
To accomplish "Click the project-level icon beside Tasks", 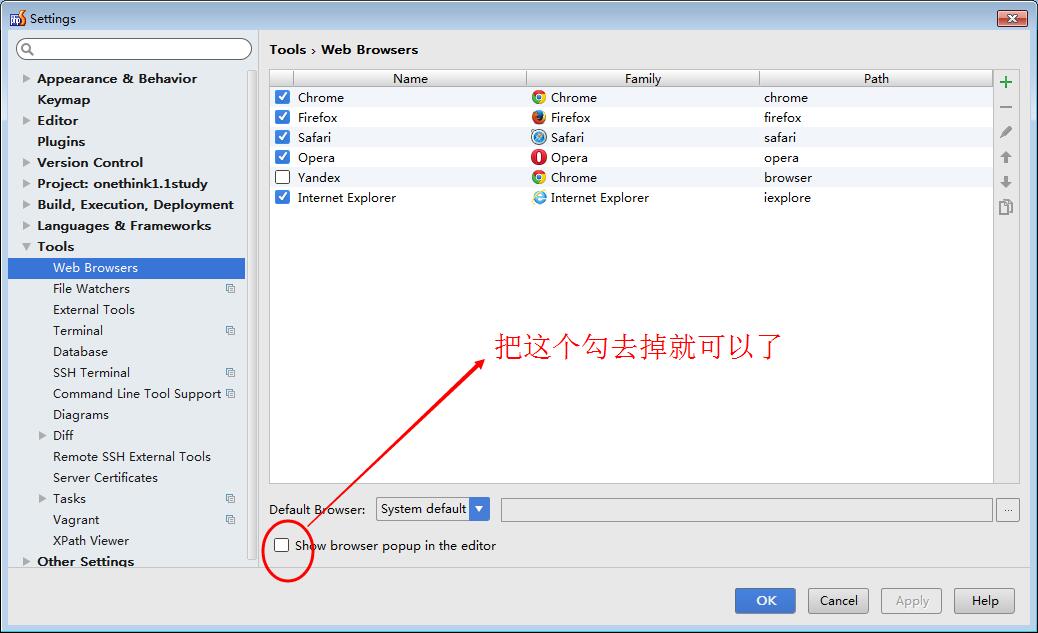I will click(x=230, y=499).
